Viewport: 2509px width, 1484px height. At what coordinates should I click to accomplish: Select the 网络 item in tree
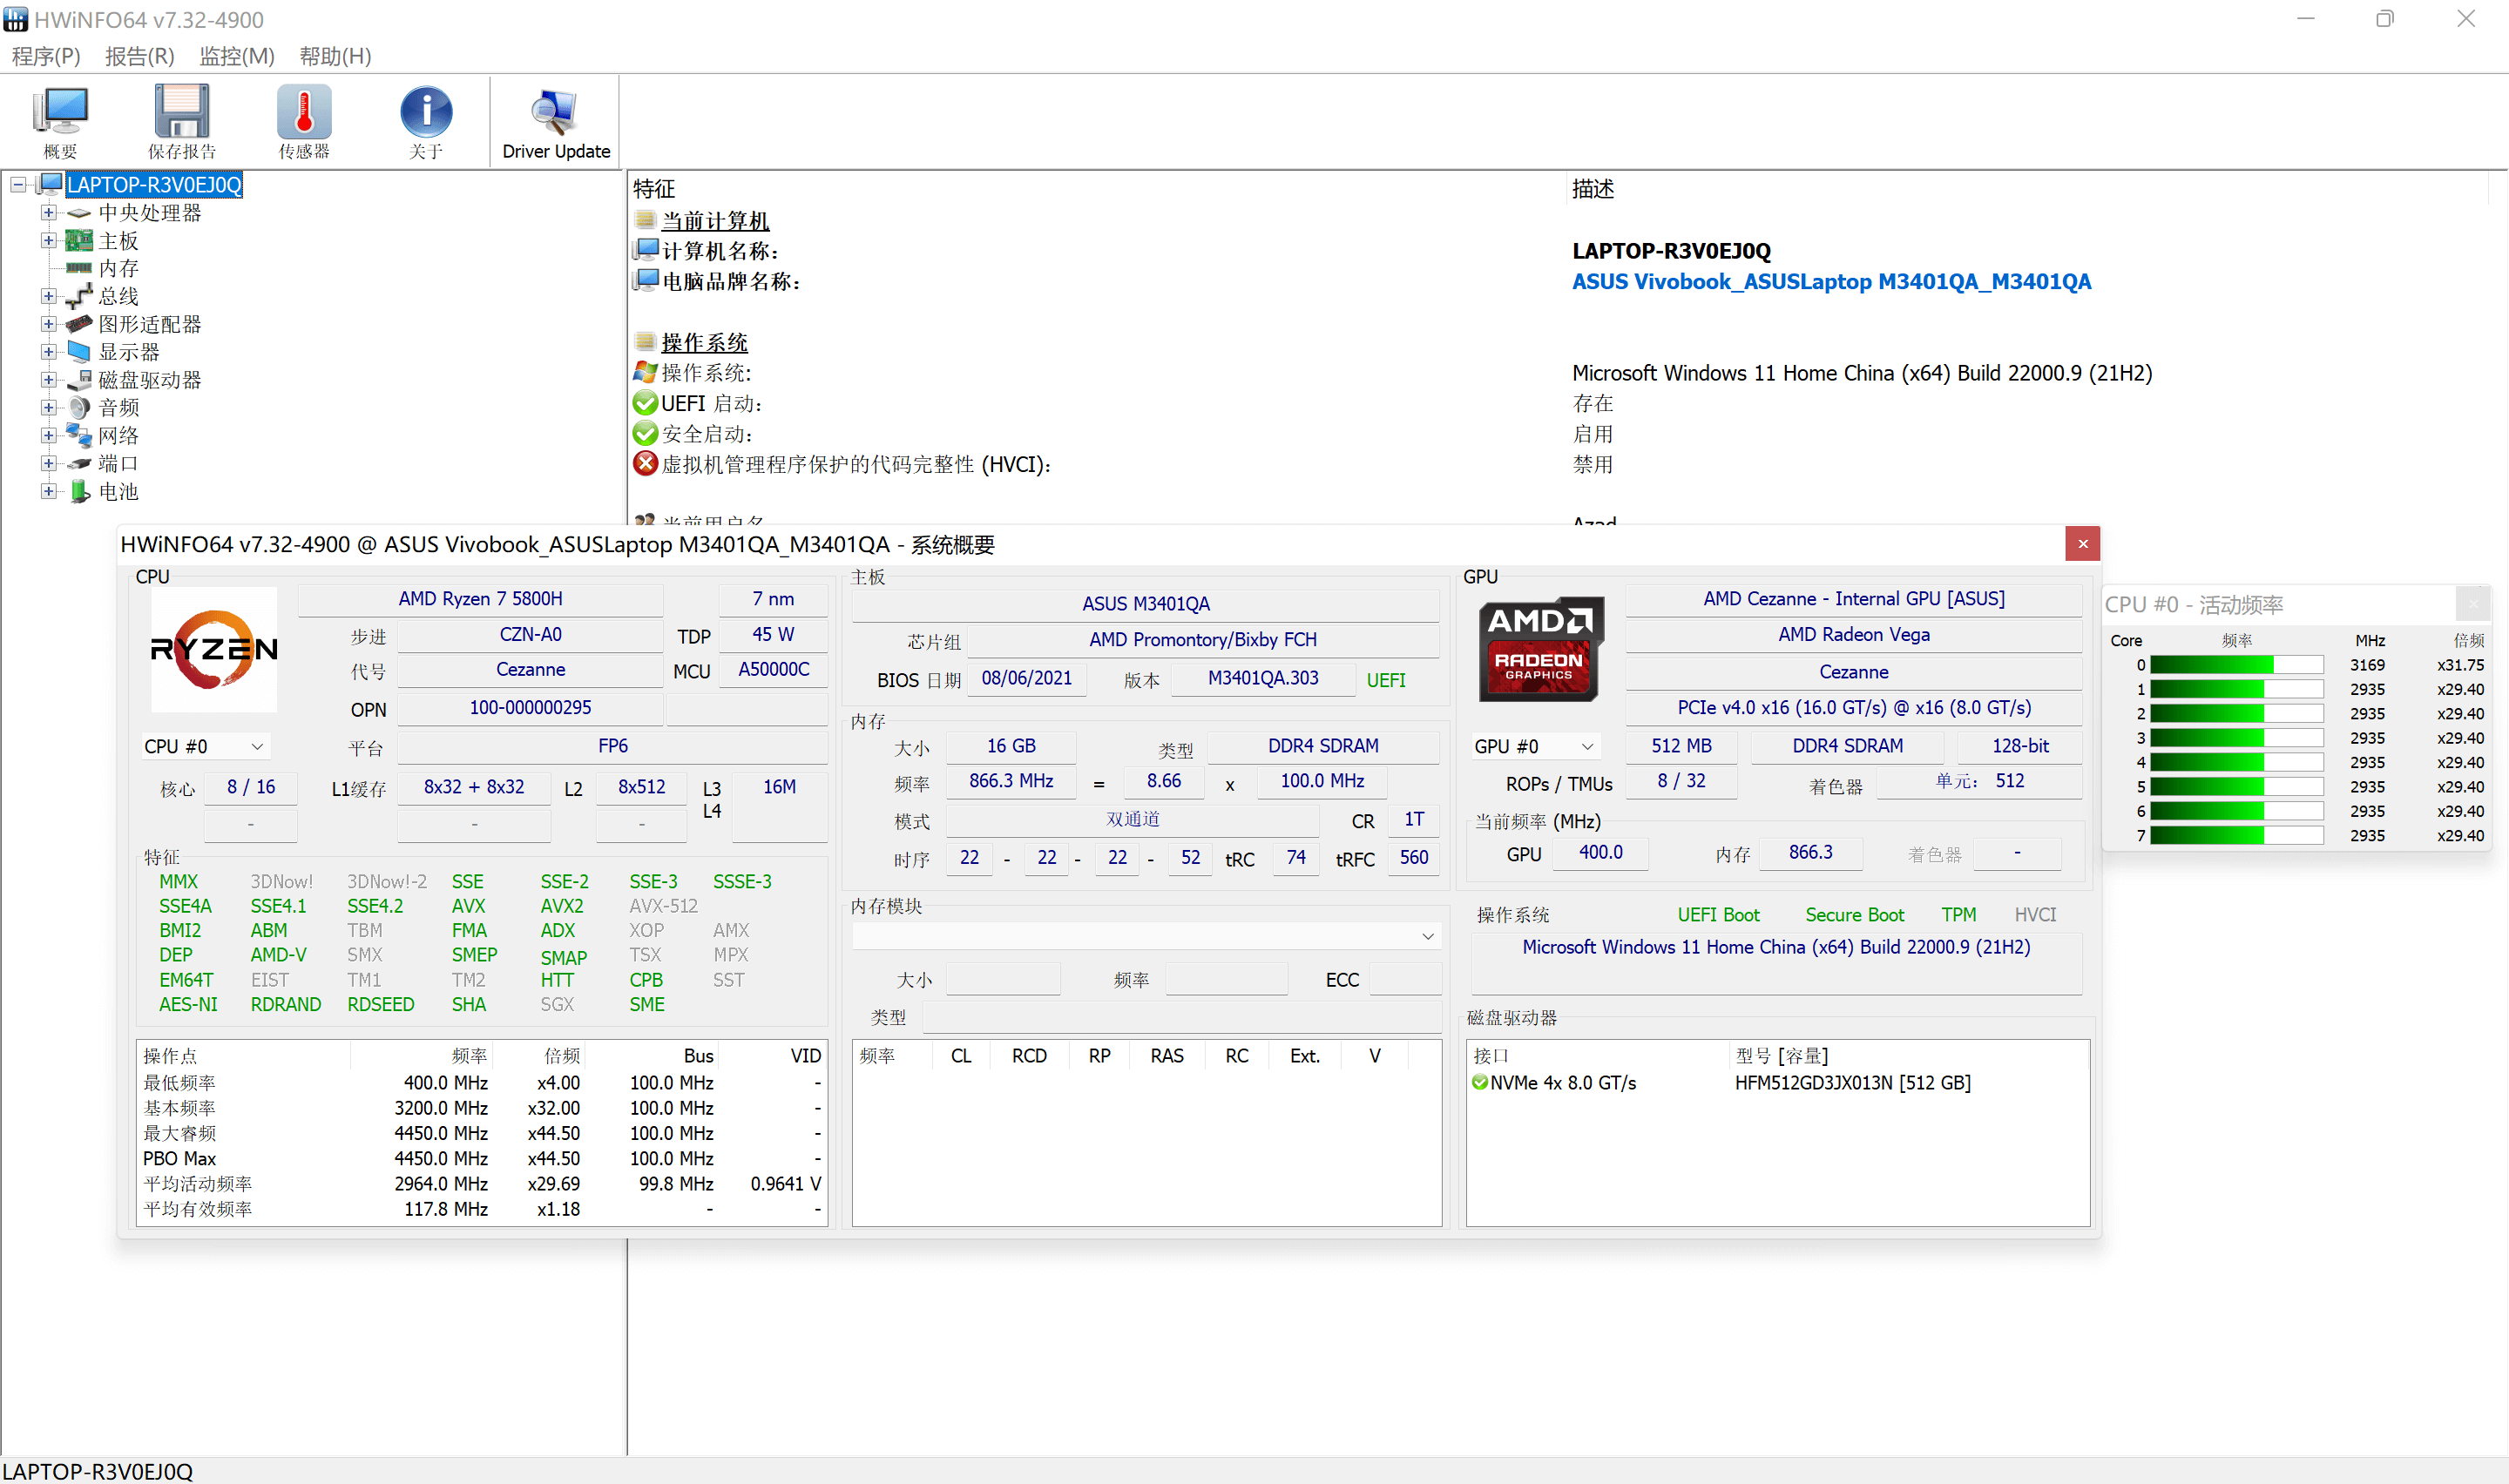click(118, 436)
